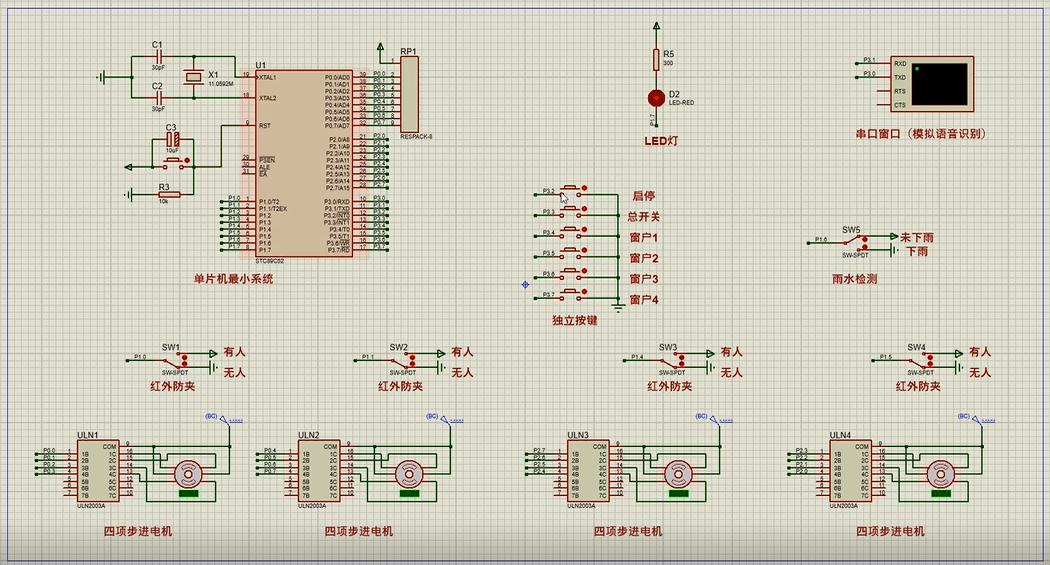Select the RESPACK-8 resistor pack RP1
This screenshot has width=1050, height=565.
pos(409,94)
